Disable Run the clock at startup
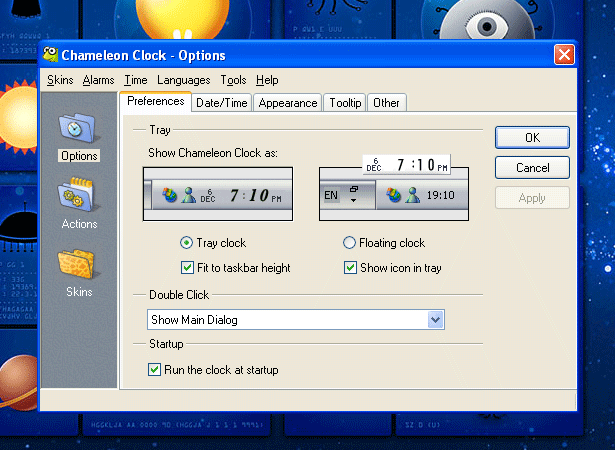615x450 pixels. point(155,370)
